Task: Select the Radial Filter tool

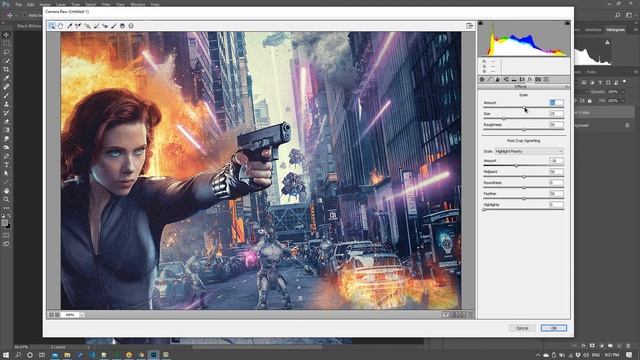Action: tap(131, 26)
